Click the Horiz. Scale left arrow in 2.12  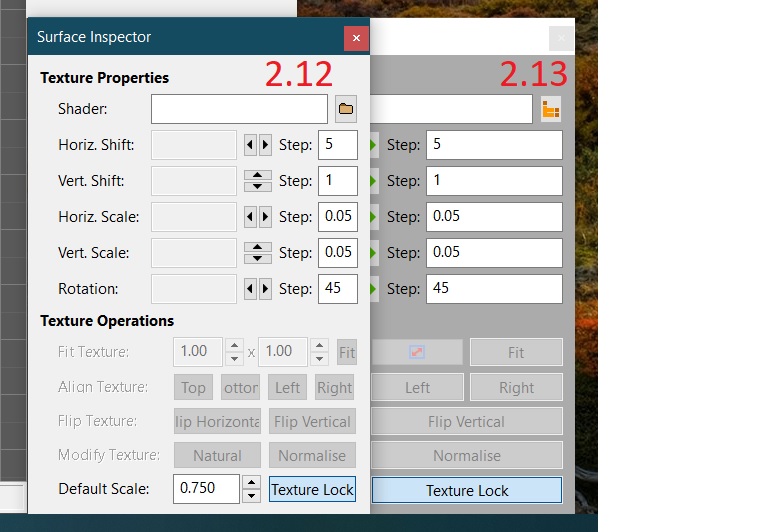click(251, 217)
